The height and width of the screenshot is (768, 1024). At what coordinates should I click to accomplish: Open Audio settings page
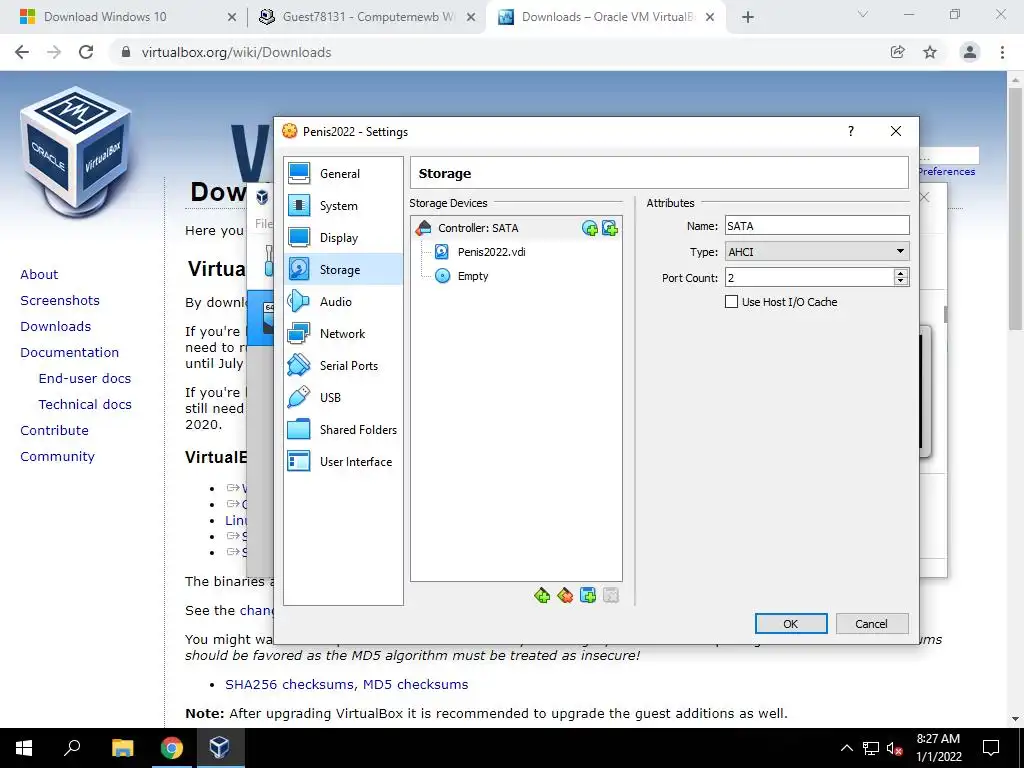[343, 302]
